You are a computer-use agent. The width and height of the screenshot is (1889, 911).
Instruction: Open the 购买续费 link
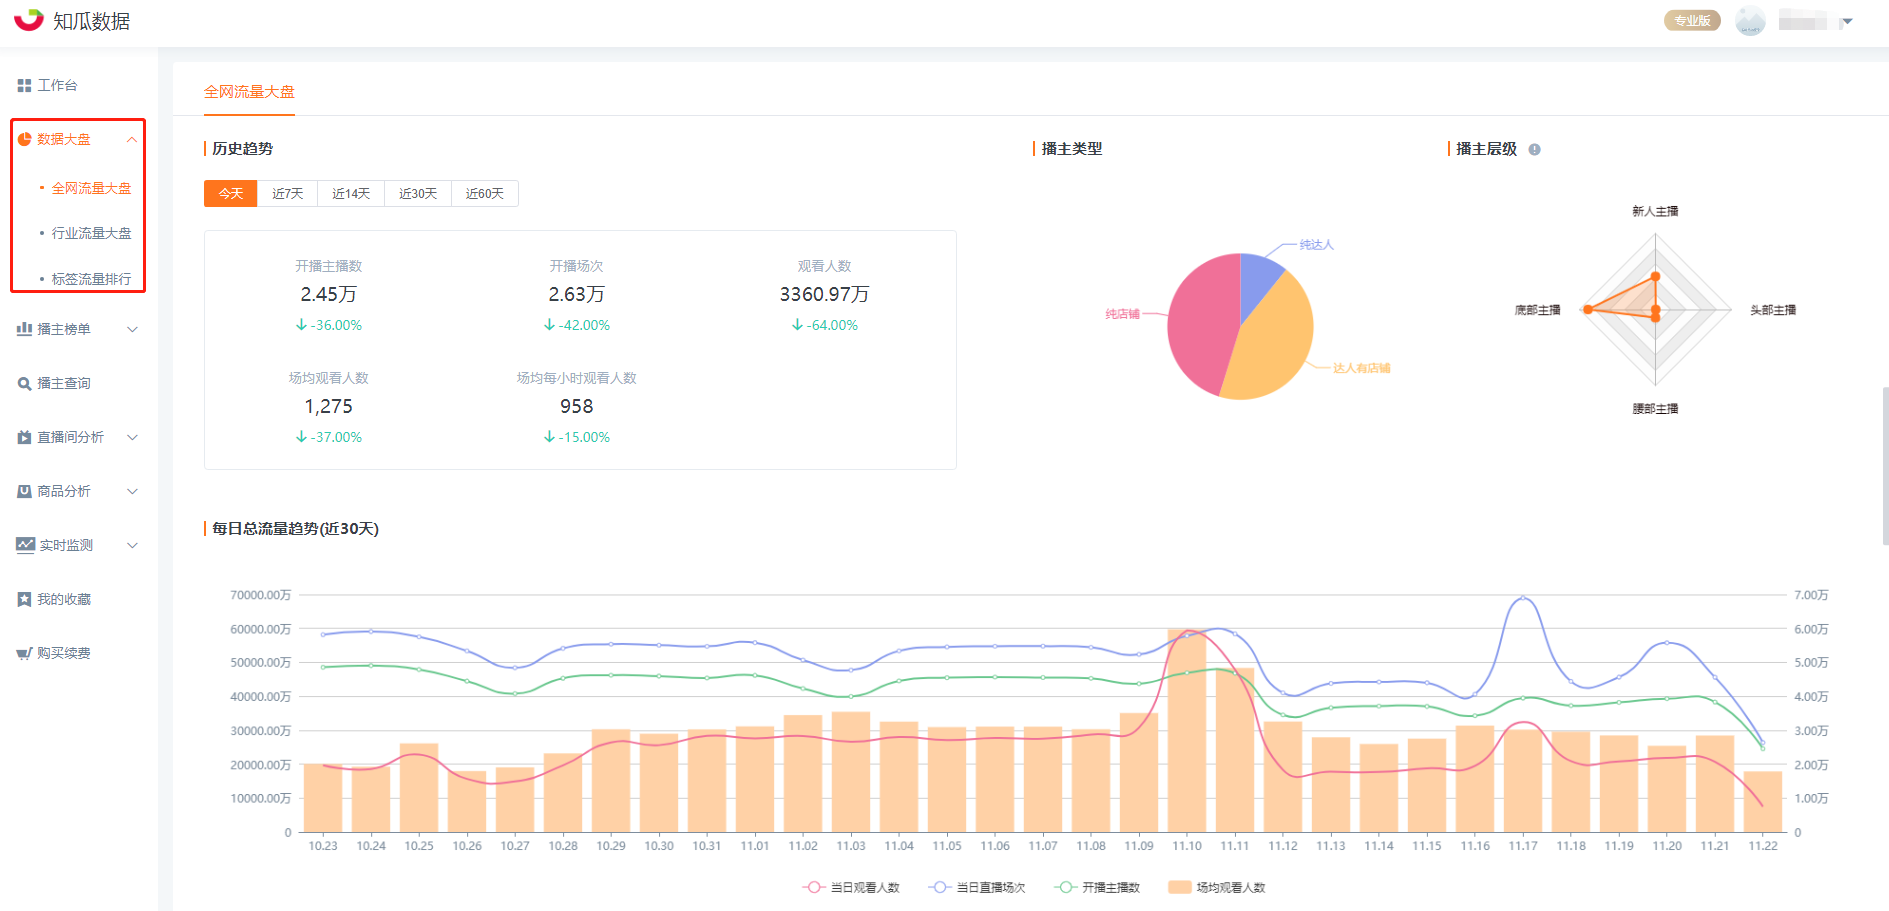64,654
